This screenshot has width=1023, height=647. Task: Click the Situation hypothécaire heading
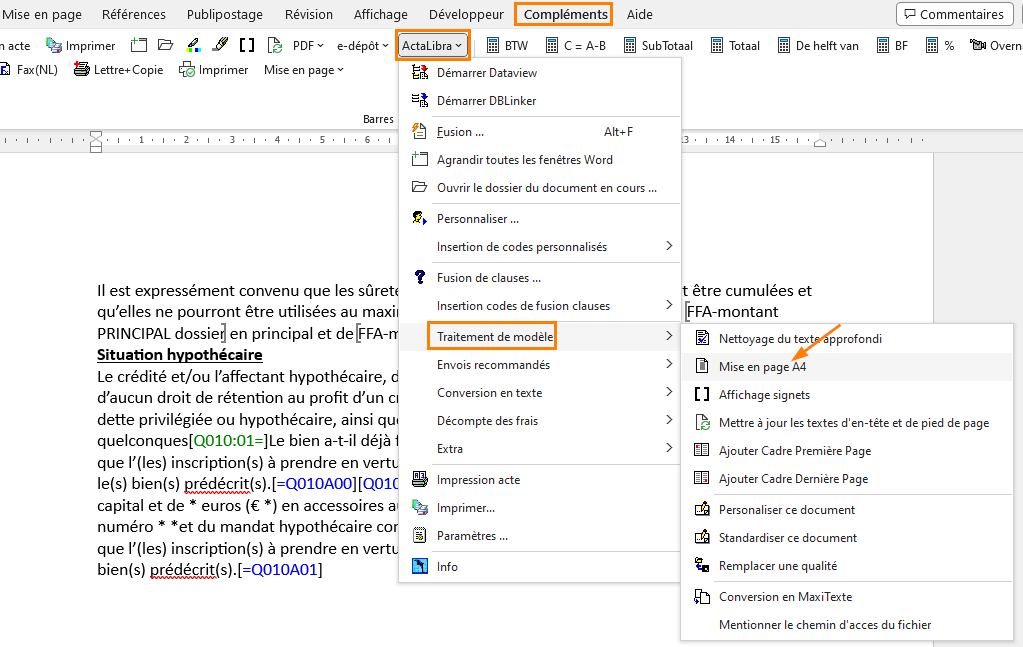(x=179, y=355)
